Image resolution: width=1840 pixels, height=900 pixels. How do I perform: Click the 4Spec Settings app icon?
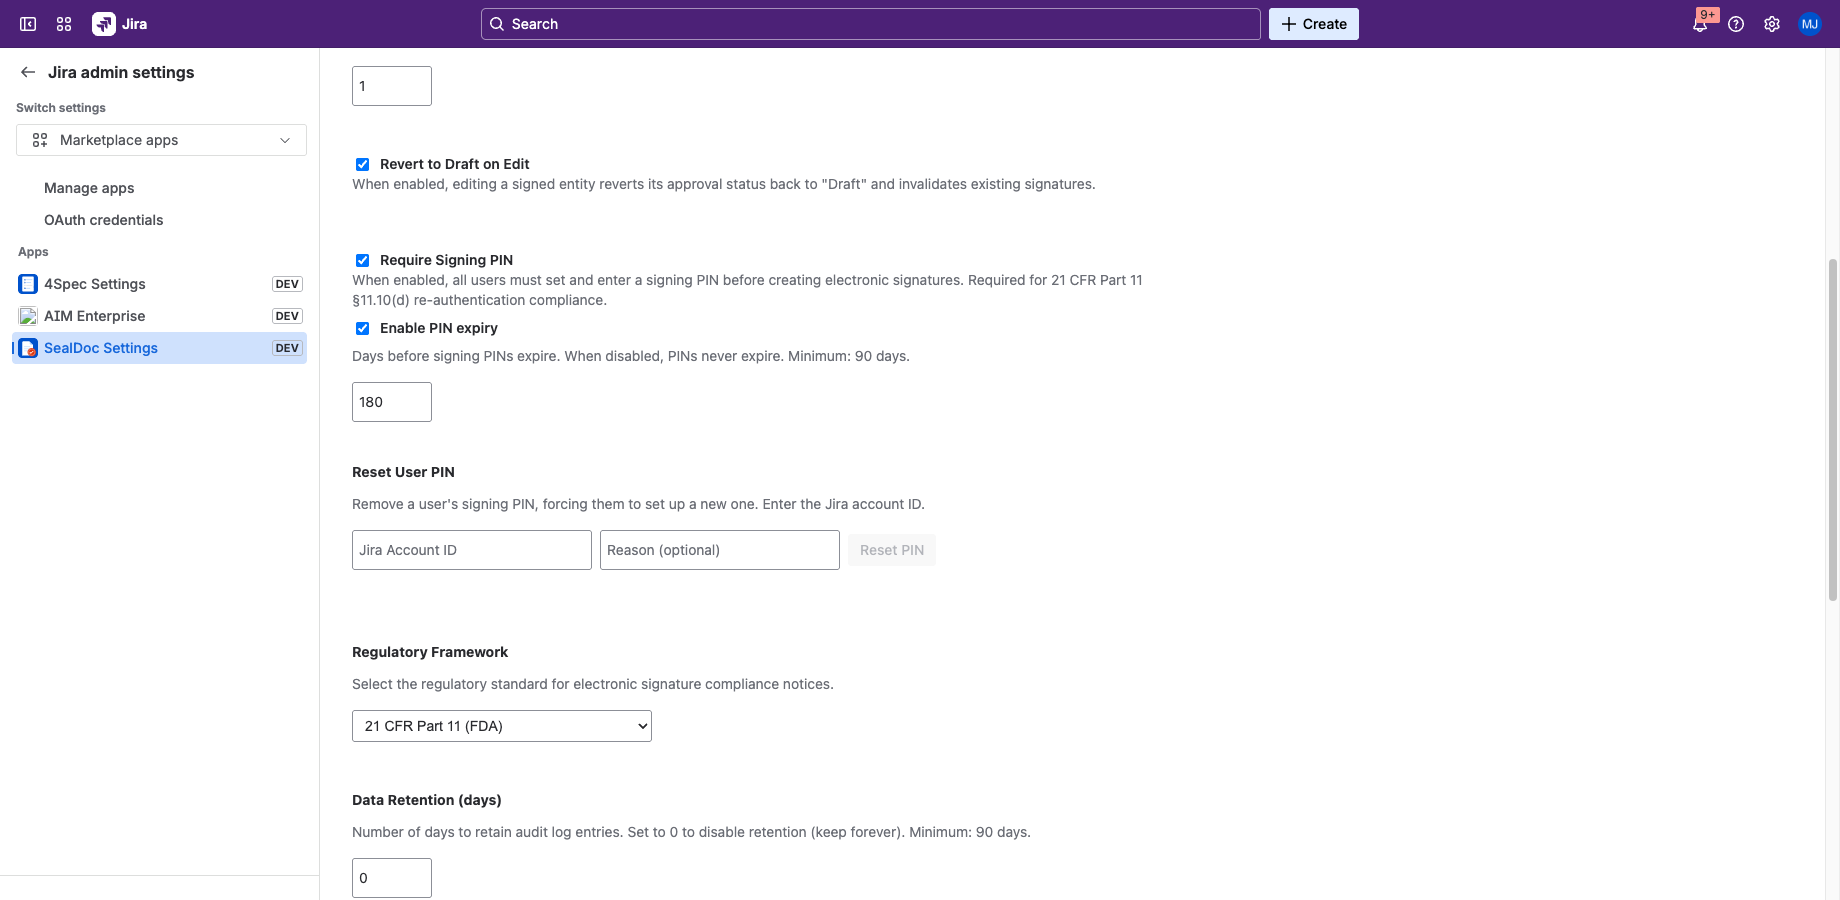[27, 284]
